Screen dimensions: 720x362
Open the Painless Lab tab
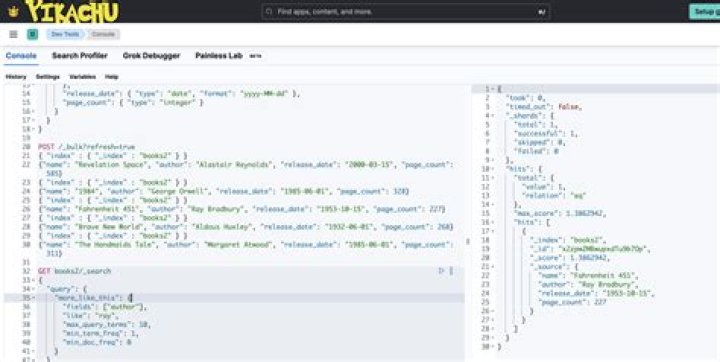(x=219, y=56)
